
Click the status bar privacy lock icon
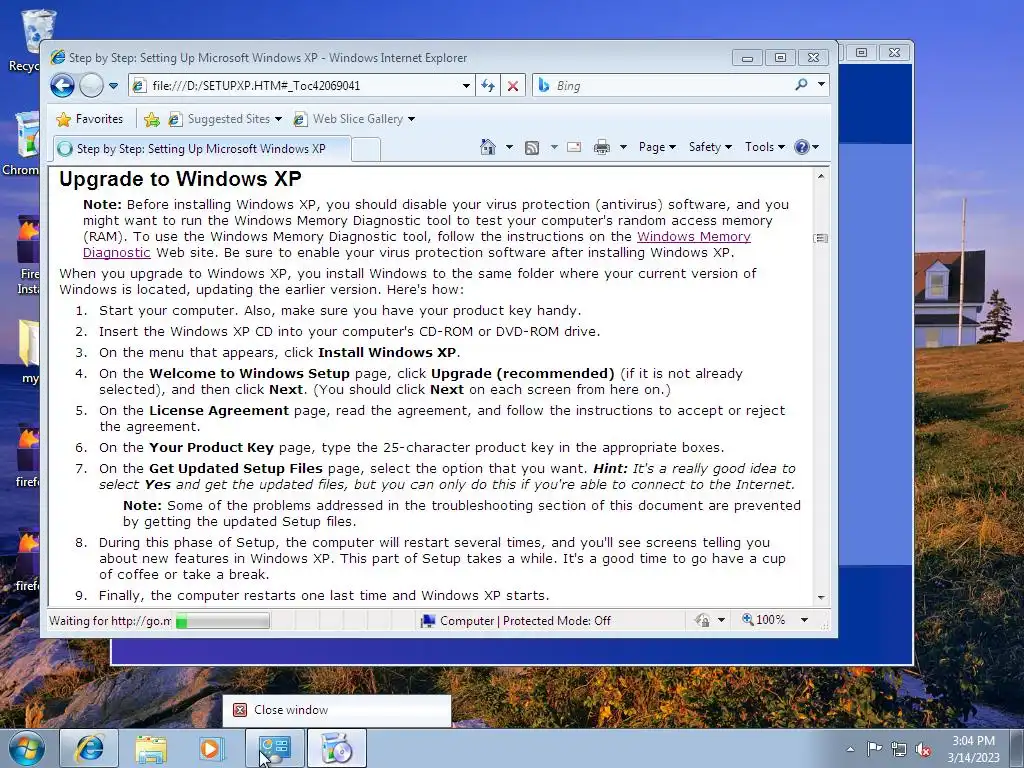pyautogui.click(x=703, y=620)
